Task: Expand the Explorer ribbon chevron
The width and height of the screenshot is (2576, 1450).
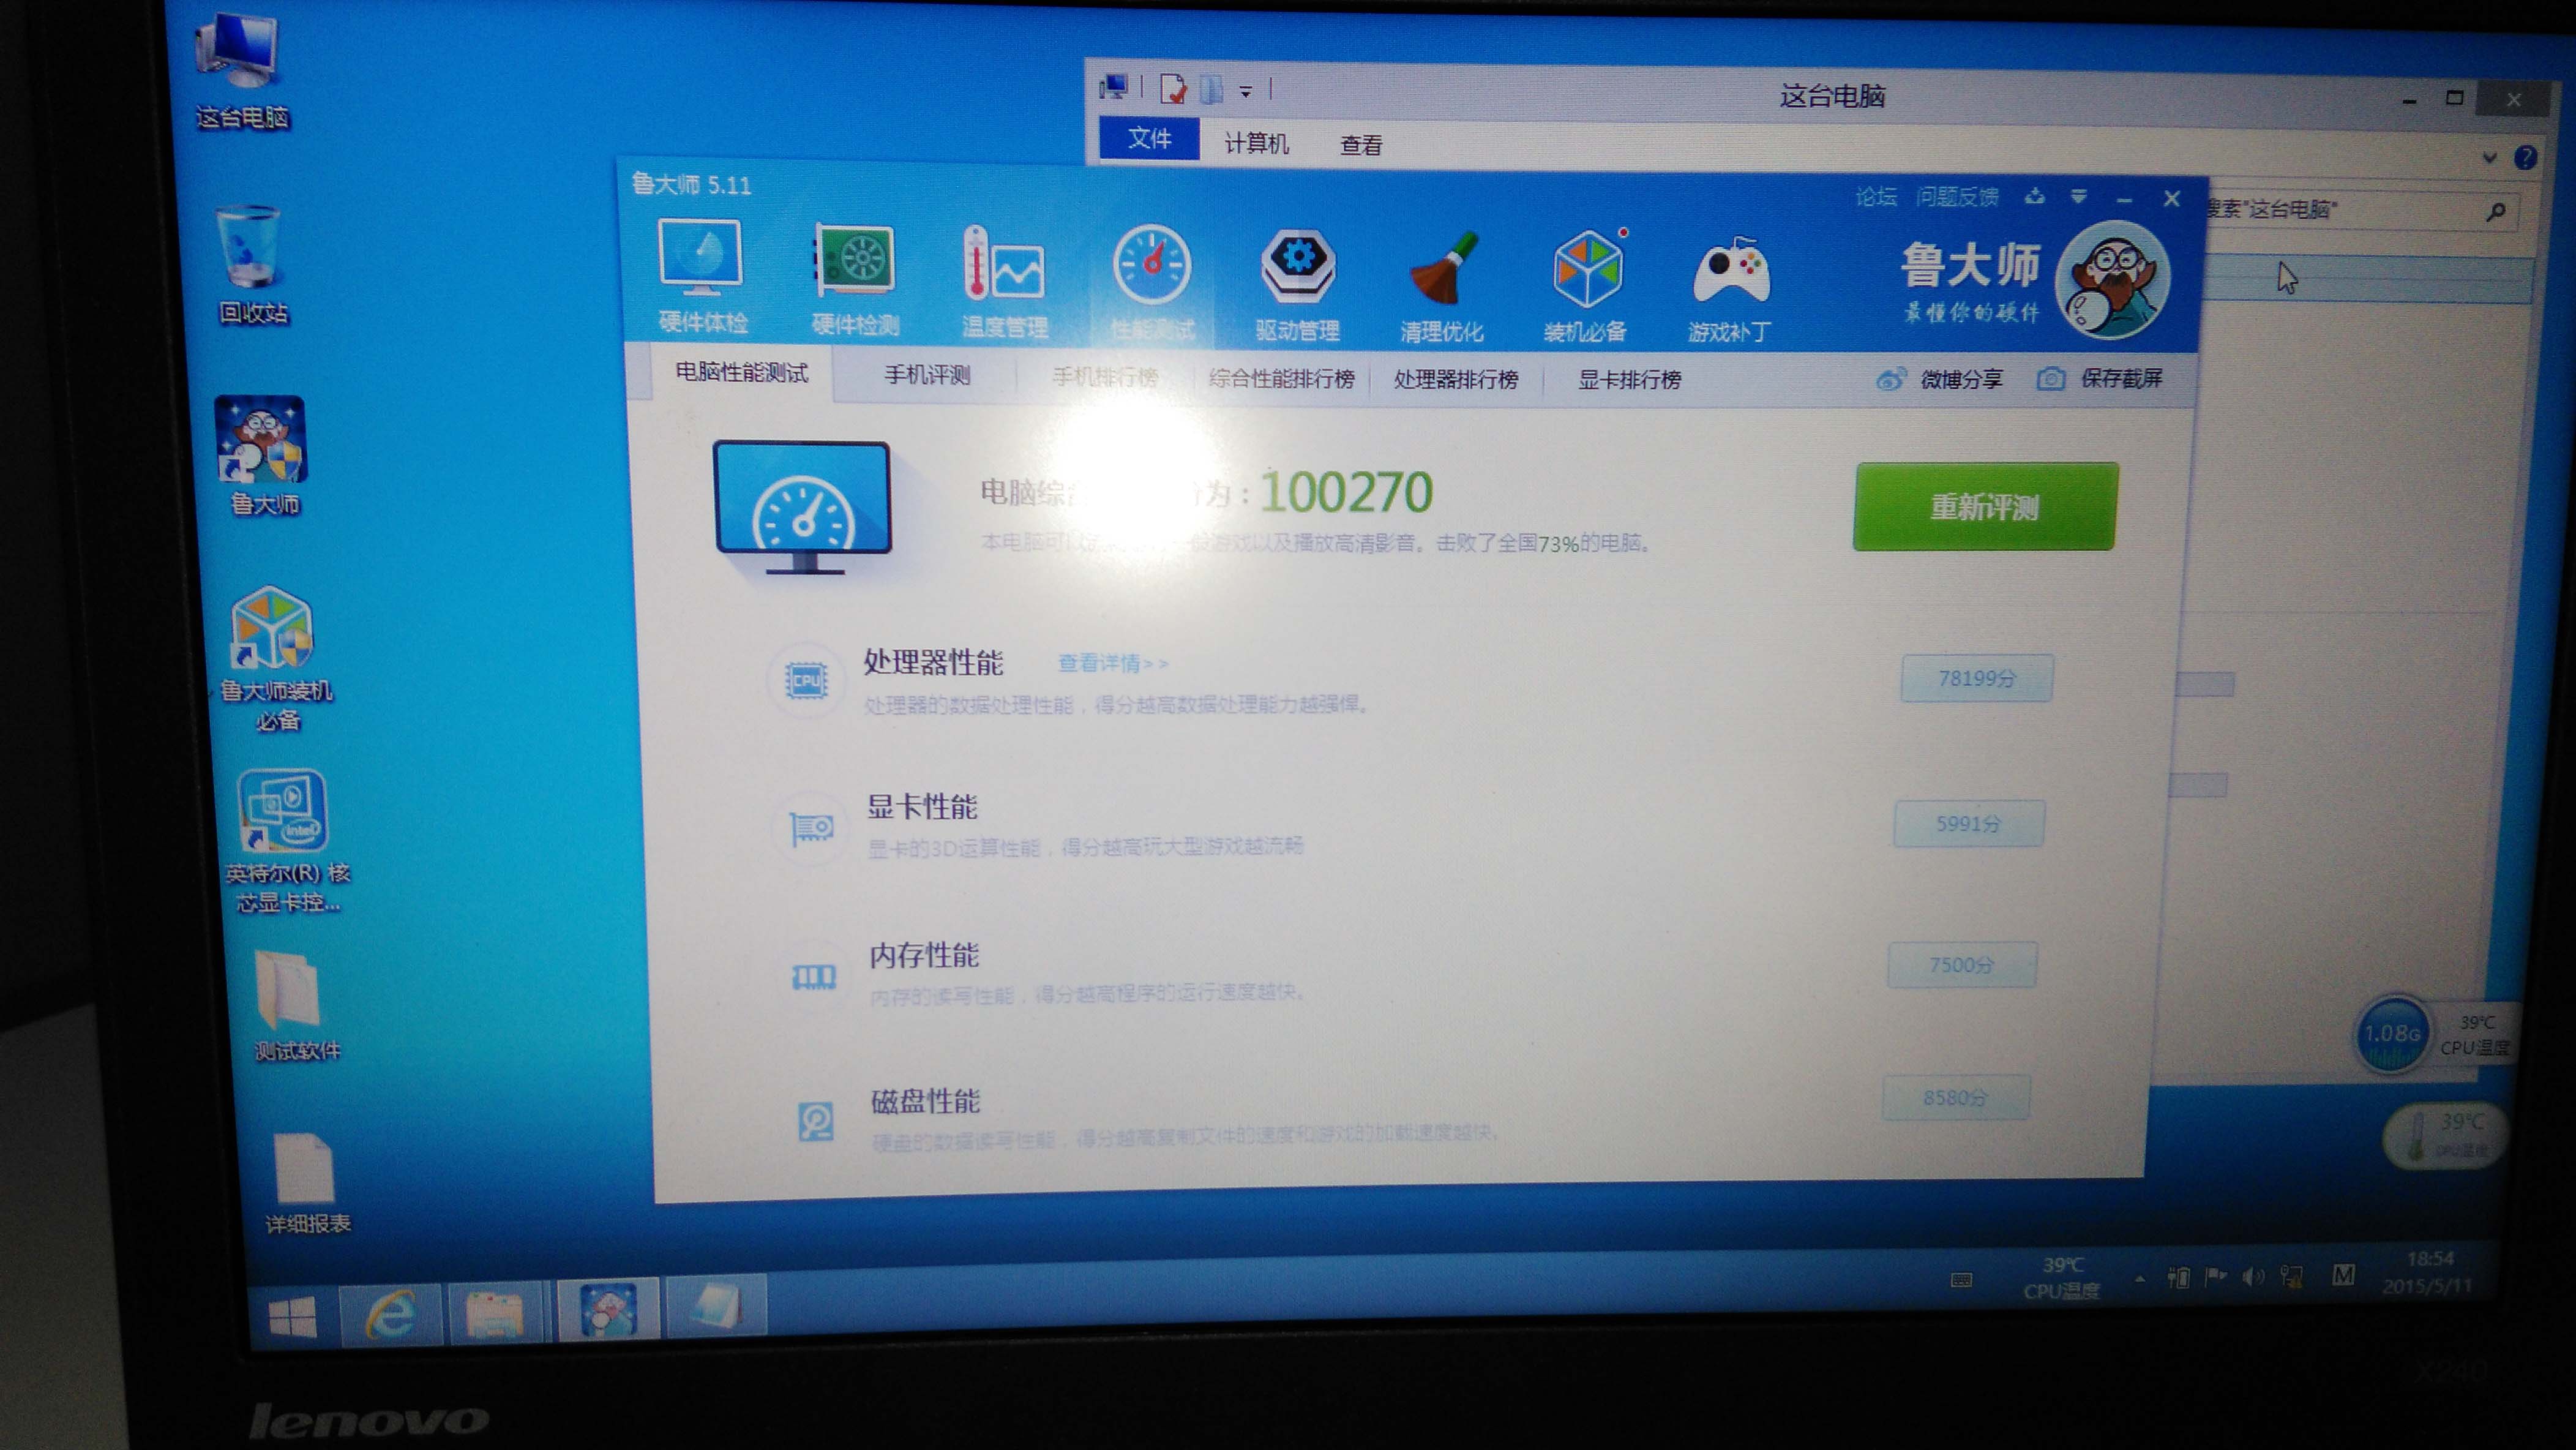Action: 2489,158
